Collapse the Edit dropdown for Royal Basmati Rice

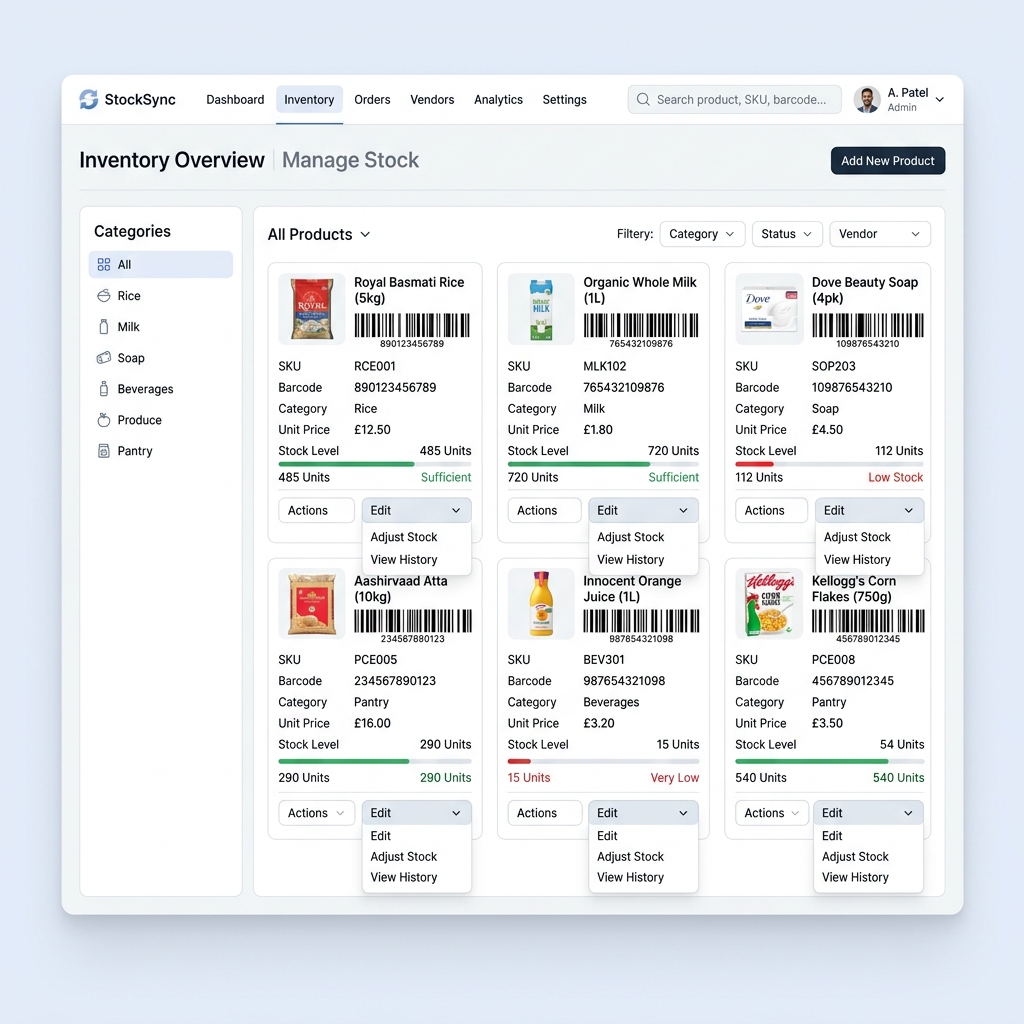(x=416, y=510)
